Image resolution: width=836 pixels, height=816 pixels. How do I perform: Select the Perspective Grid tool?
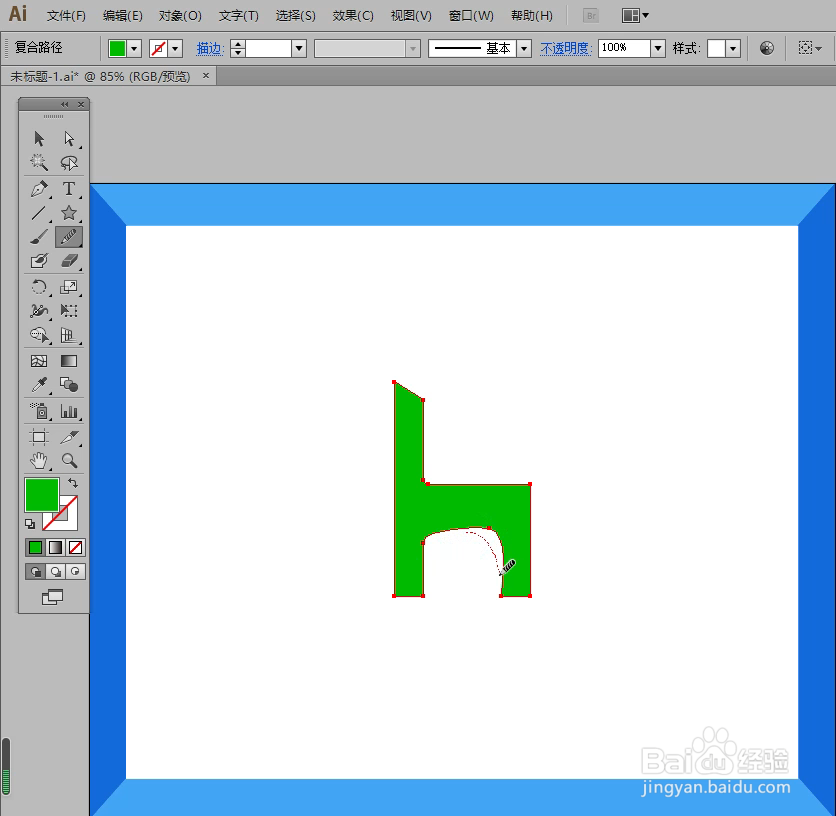tap(69, 335)
